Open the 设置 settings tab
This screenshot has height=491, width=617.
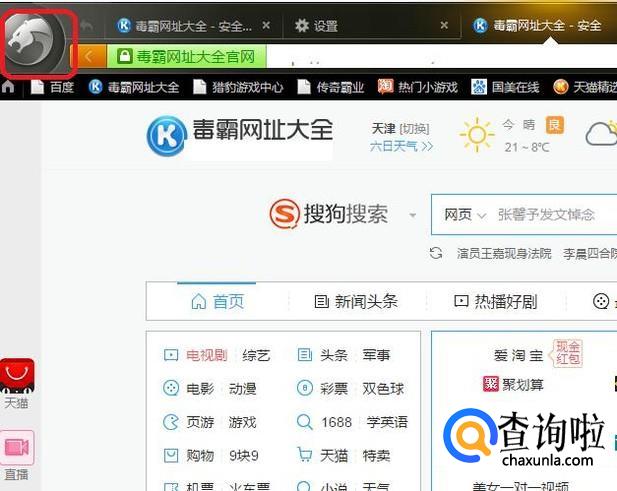[x=316, y=26]
